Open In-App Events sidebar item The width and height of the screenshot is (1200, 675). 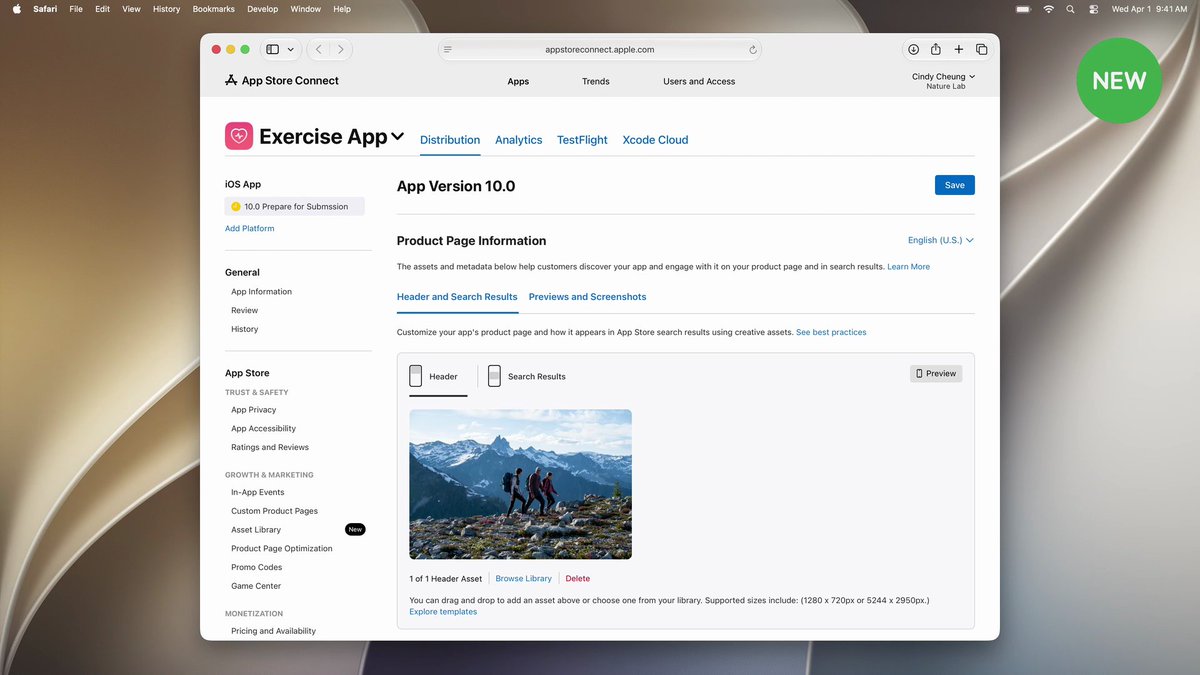[258, 492]
